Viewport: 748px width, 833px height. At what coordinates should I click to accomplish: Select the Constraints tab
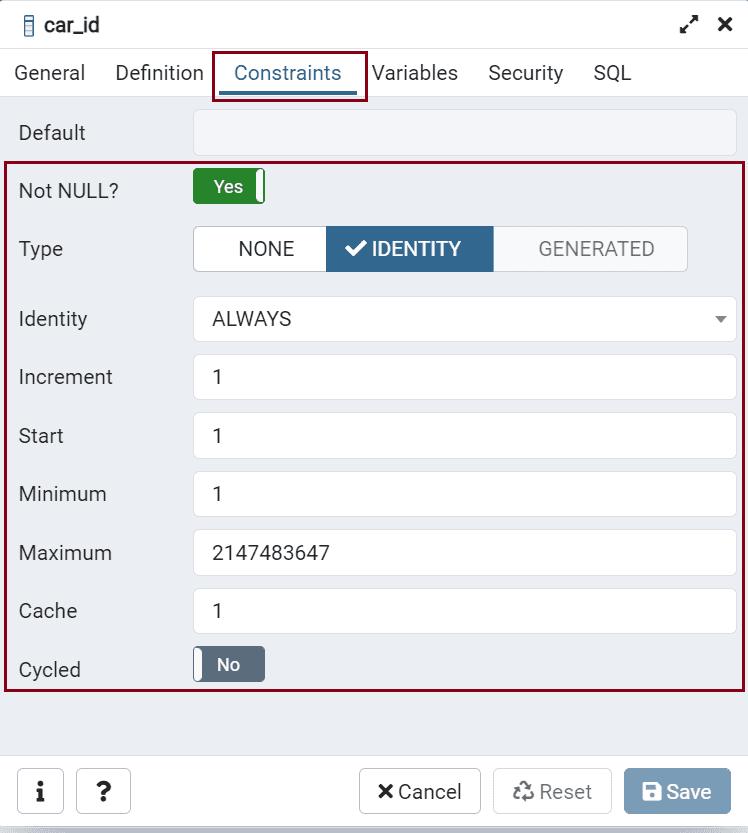pos(287,74)
